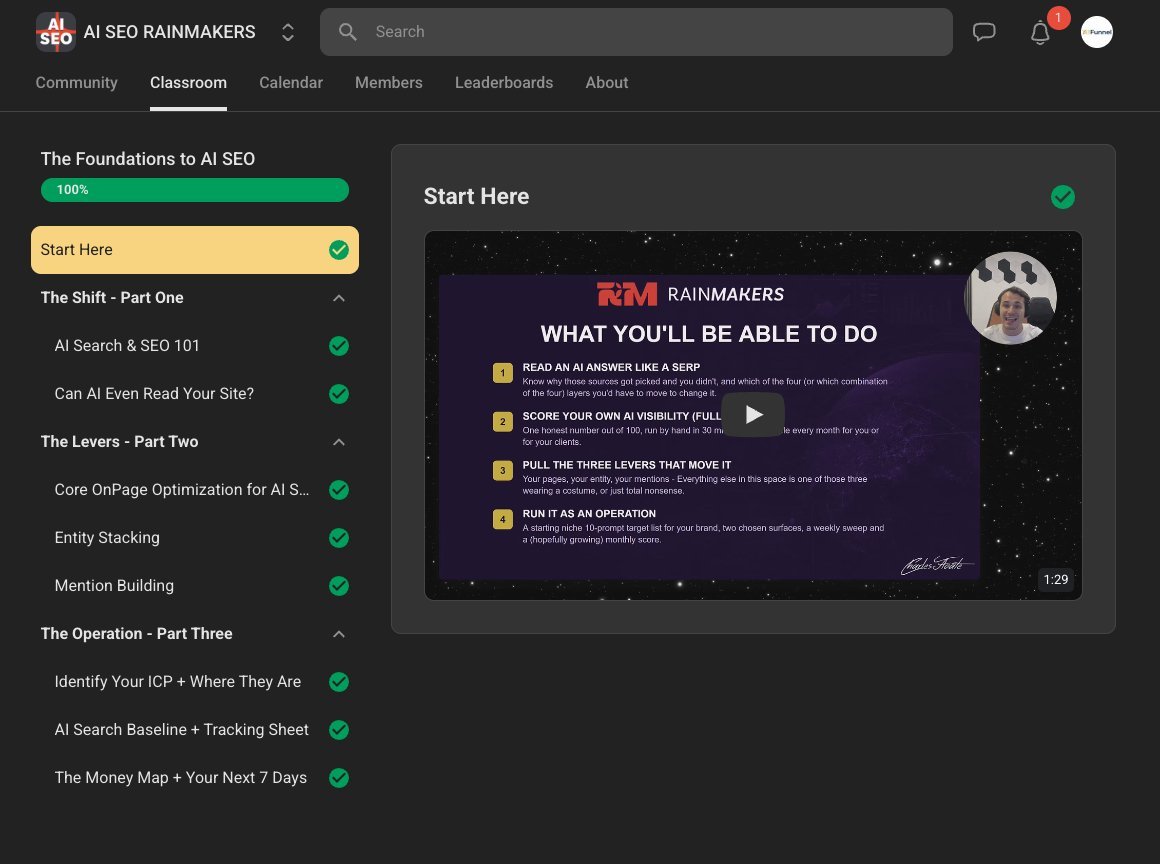Open the Calendar tab
The image size is (1160, 864).
pyautogui.click(x=291, y=83)
